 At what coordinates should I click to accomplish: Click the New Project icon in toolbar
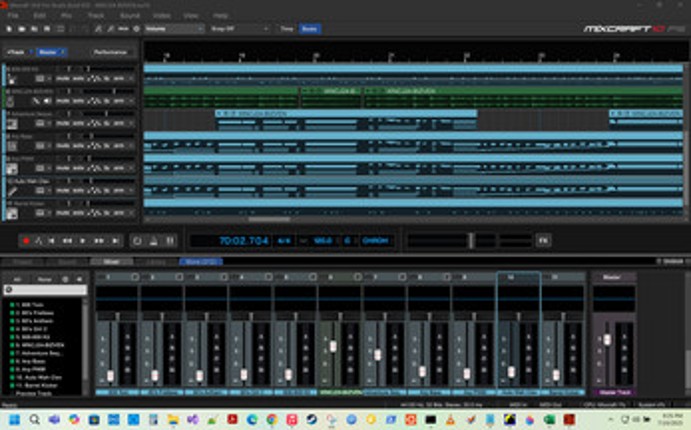click(8, 29)
